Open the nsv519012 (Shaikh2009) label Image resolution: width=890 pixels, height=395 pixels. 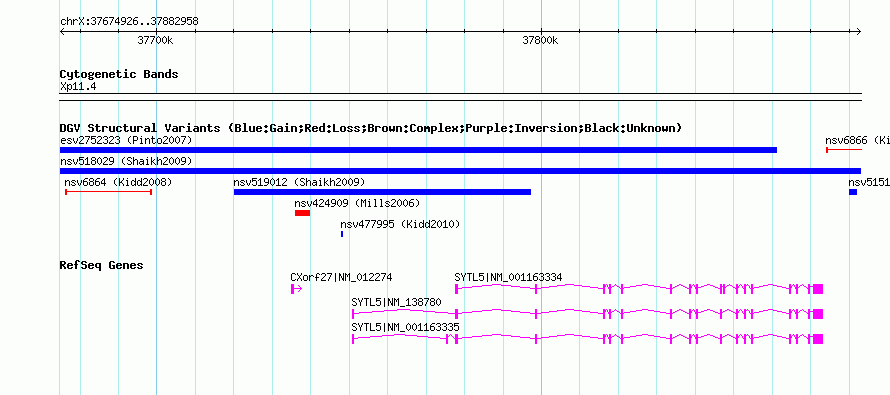(299, 182)
